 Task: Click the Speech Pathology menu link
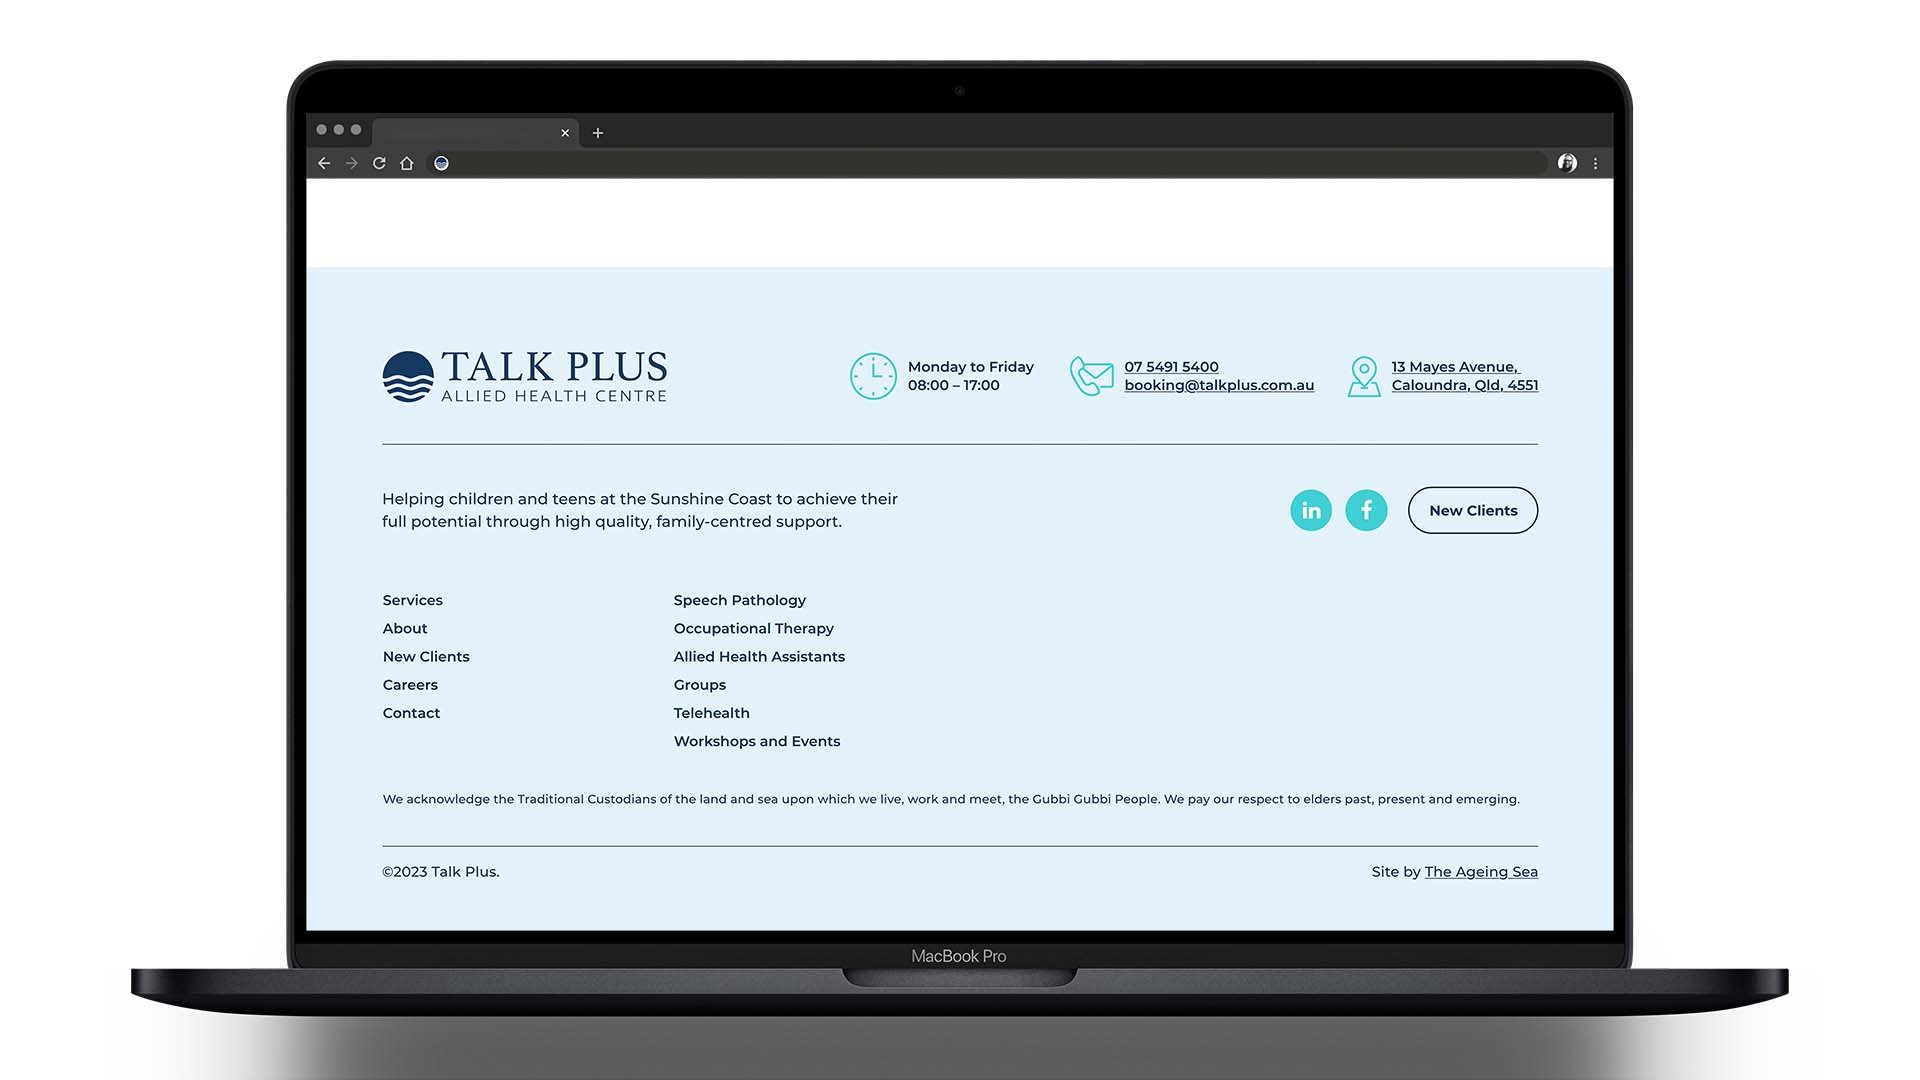740,600
